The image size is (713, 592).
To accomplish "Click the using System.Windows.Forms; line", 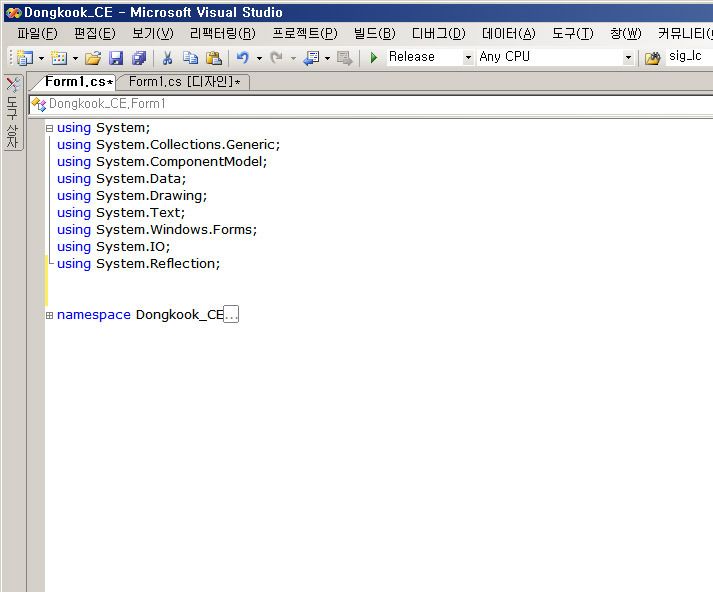I will point(157,230).
